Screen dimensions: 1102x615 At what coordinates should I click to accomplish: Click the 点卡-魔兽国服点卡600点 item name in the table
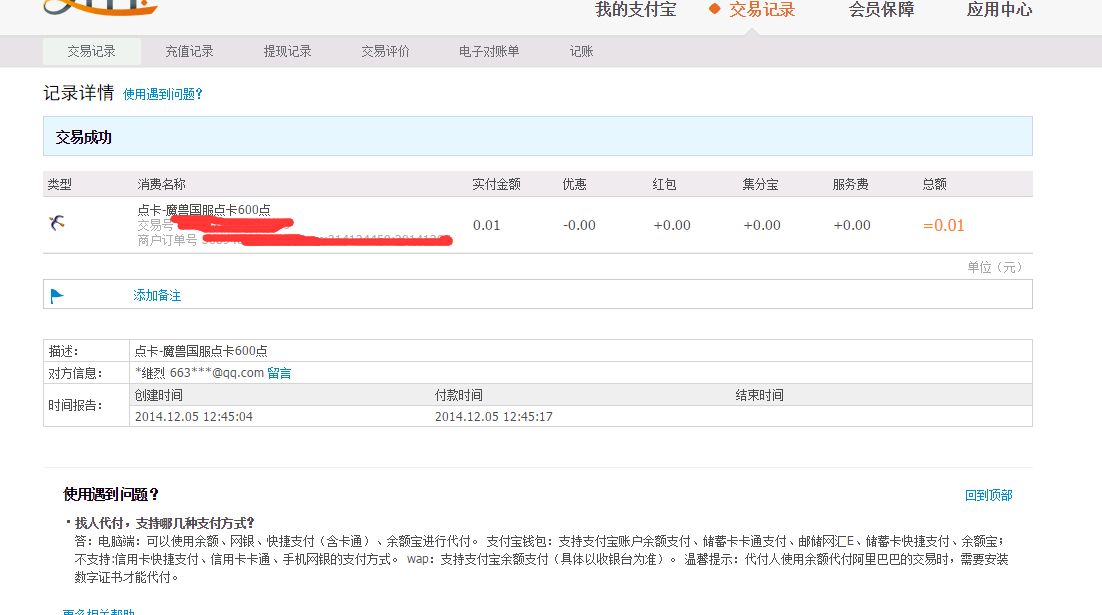(204, 209)
